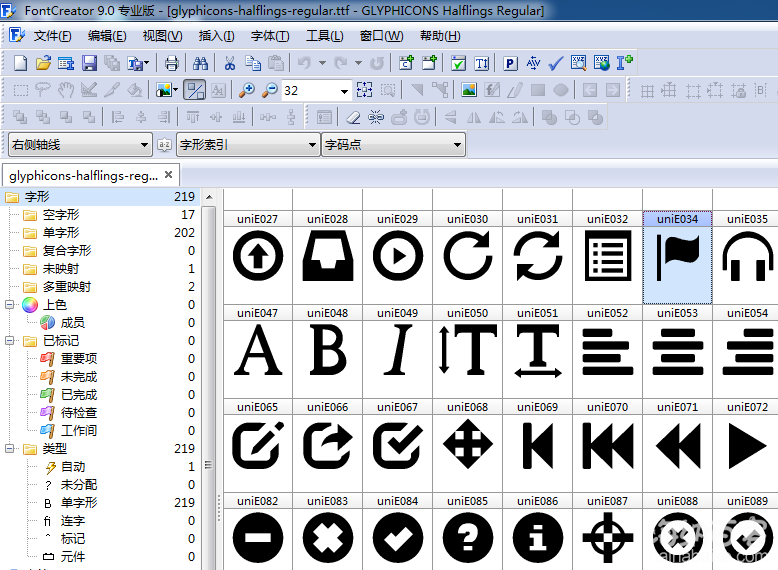Open the 右侧轴线 dropdown

(x=80, y=145)
